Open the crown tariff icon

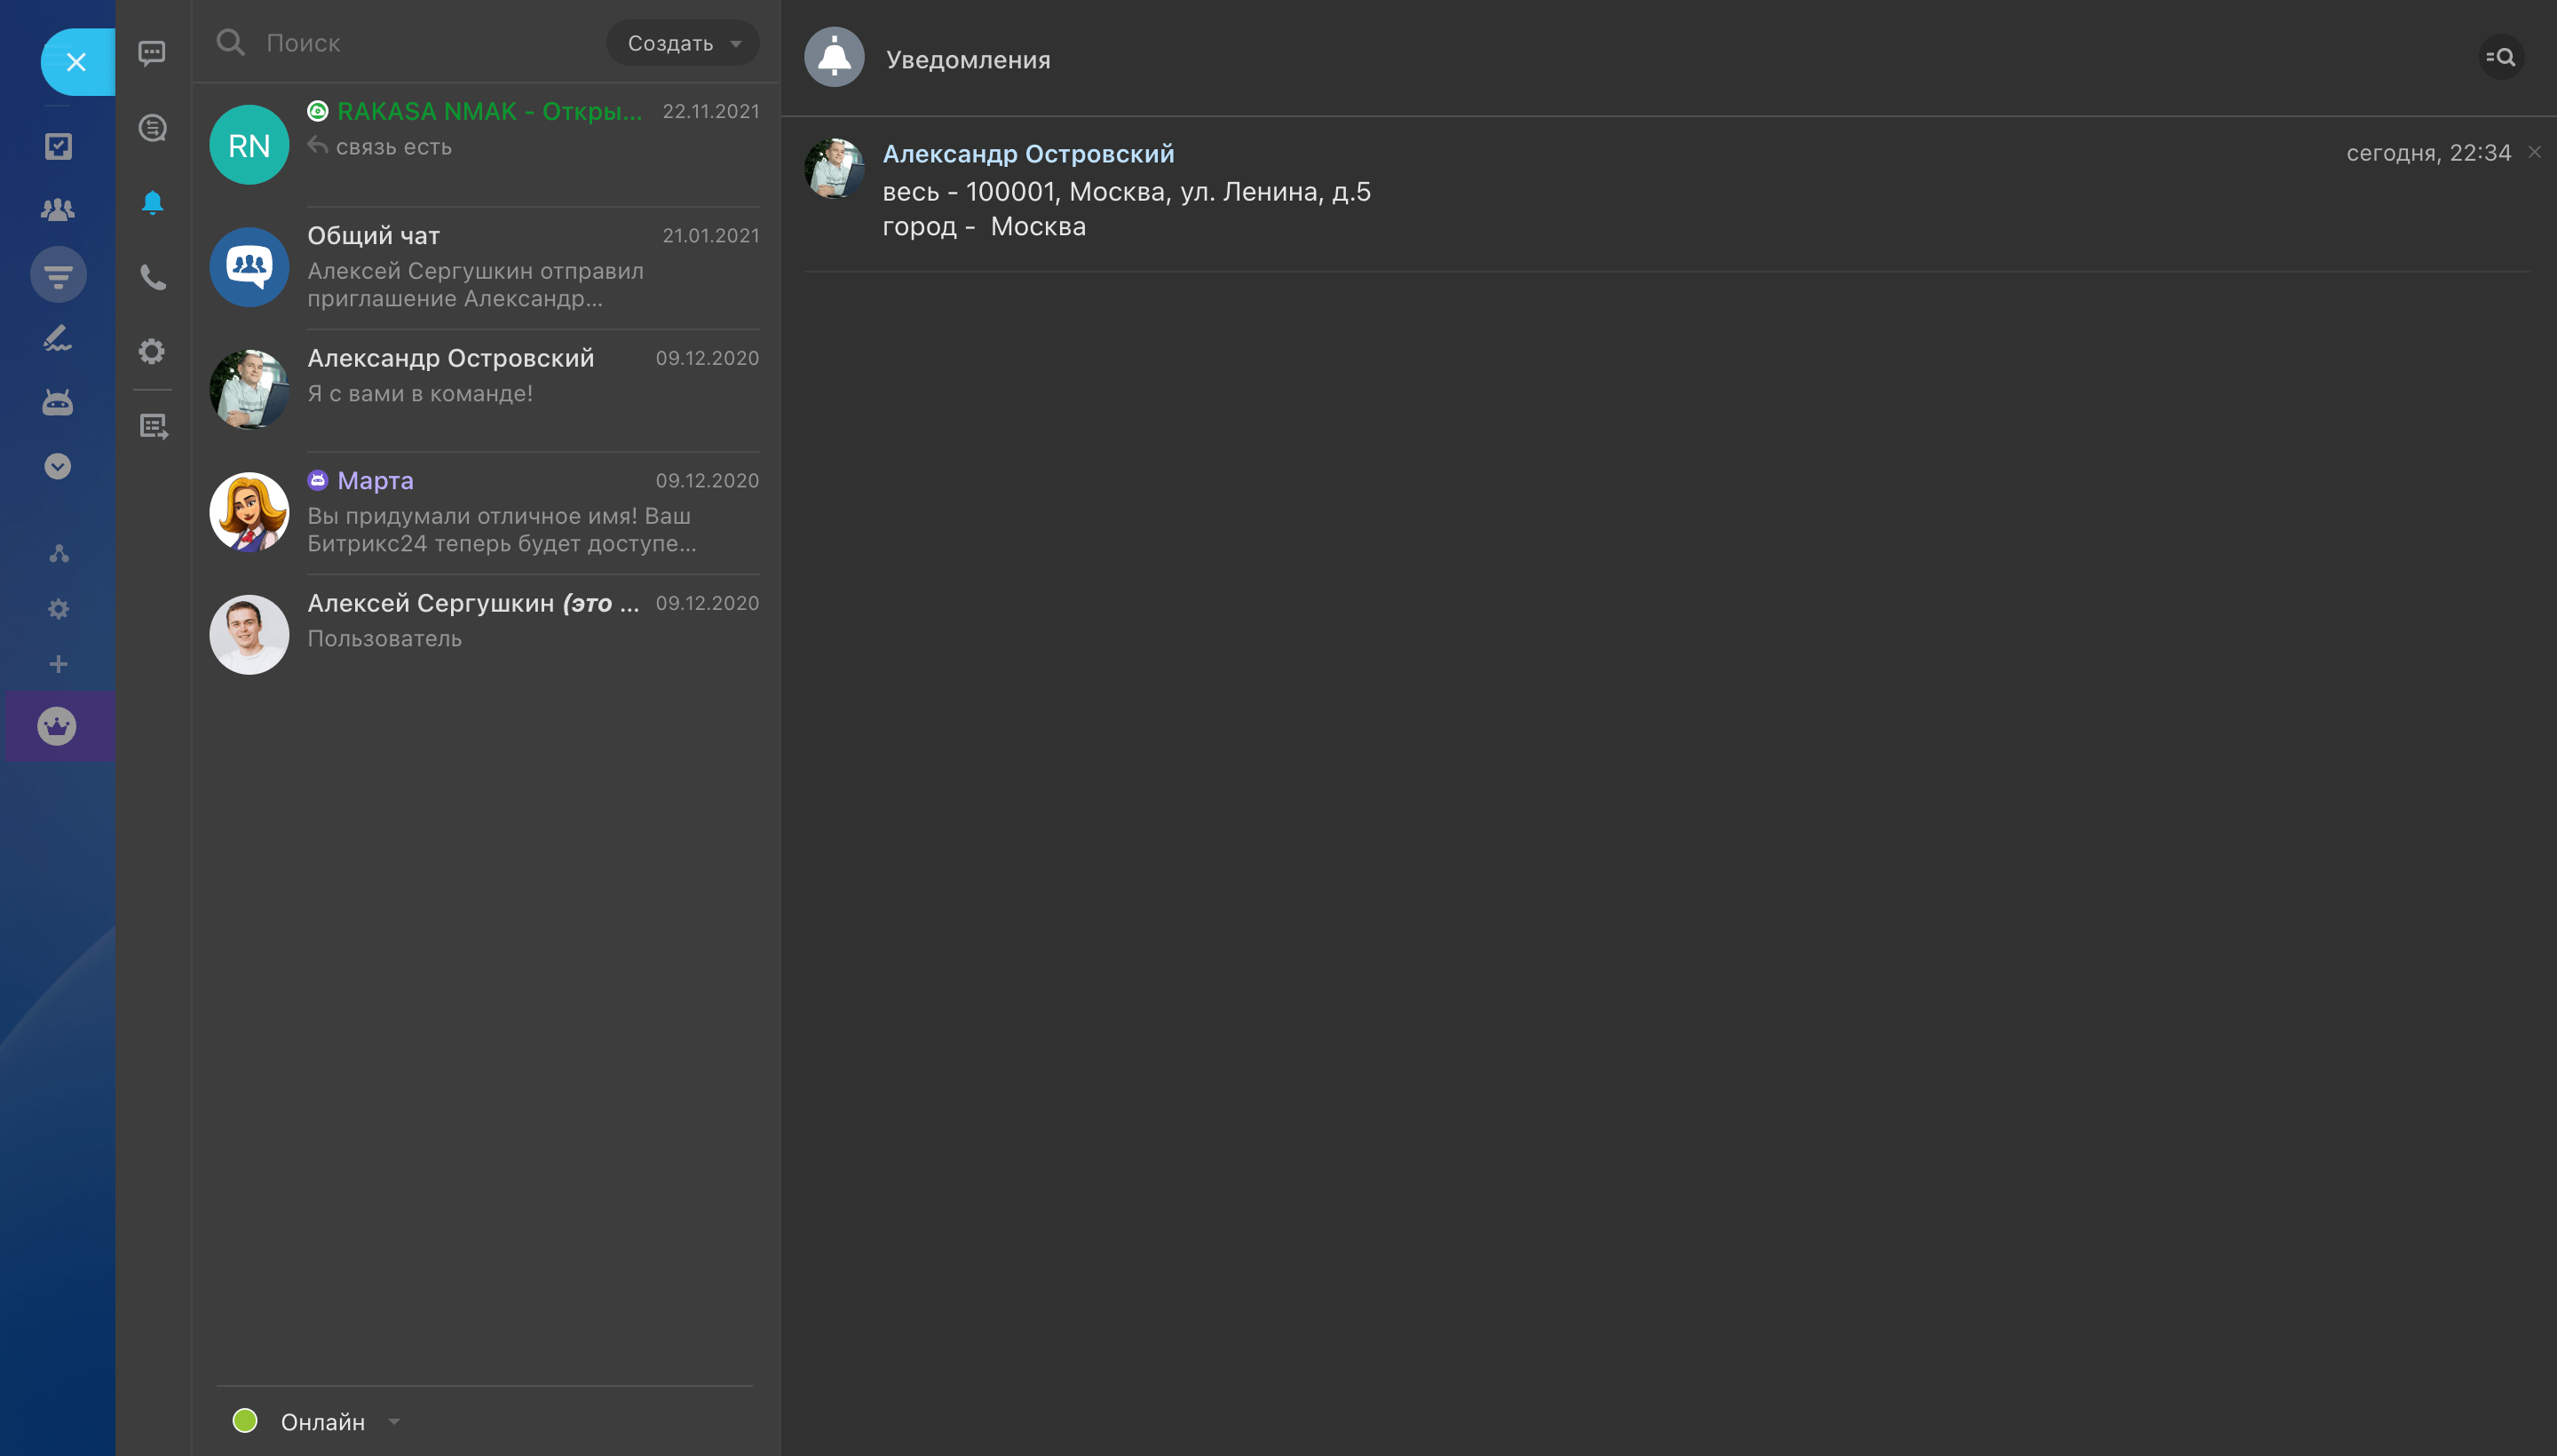tap(57, 726)
